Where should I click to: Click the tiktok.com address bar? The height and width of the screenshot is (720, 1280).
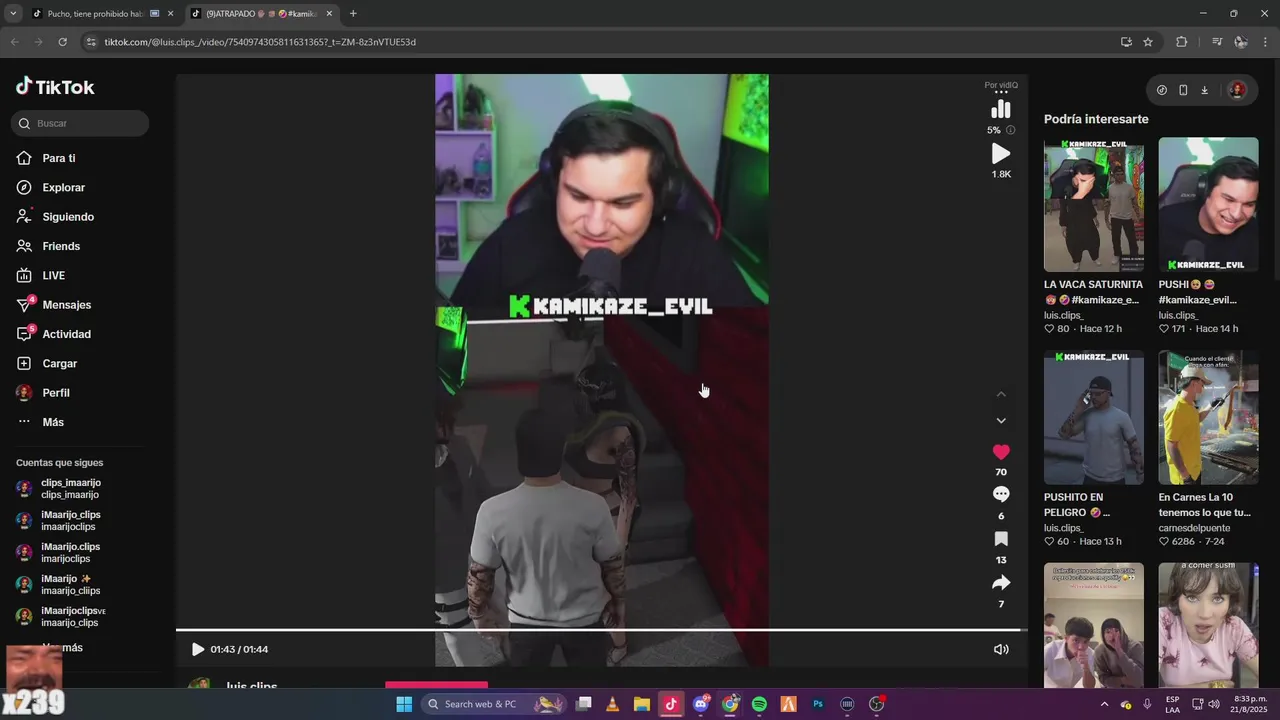point(600,42)
